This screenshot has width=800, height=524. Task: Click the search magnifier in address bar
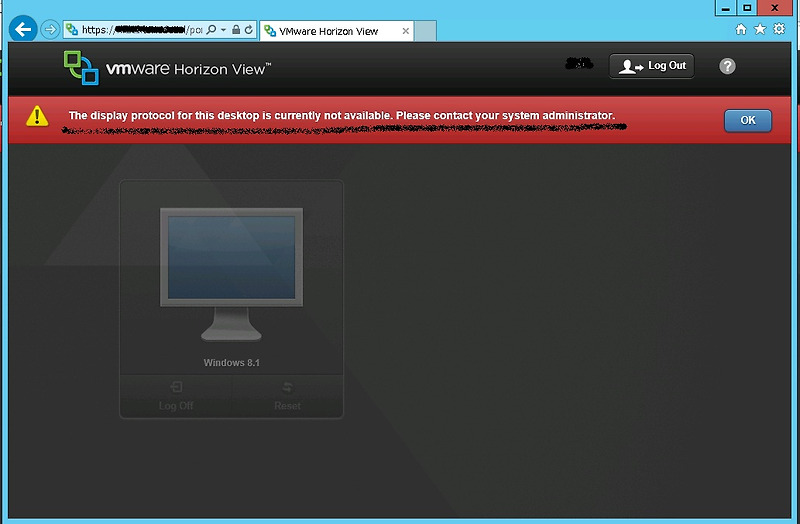pyautogui.click(x=212, y=30)
